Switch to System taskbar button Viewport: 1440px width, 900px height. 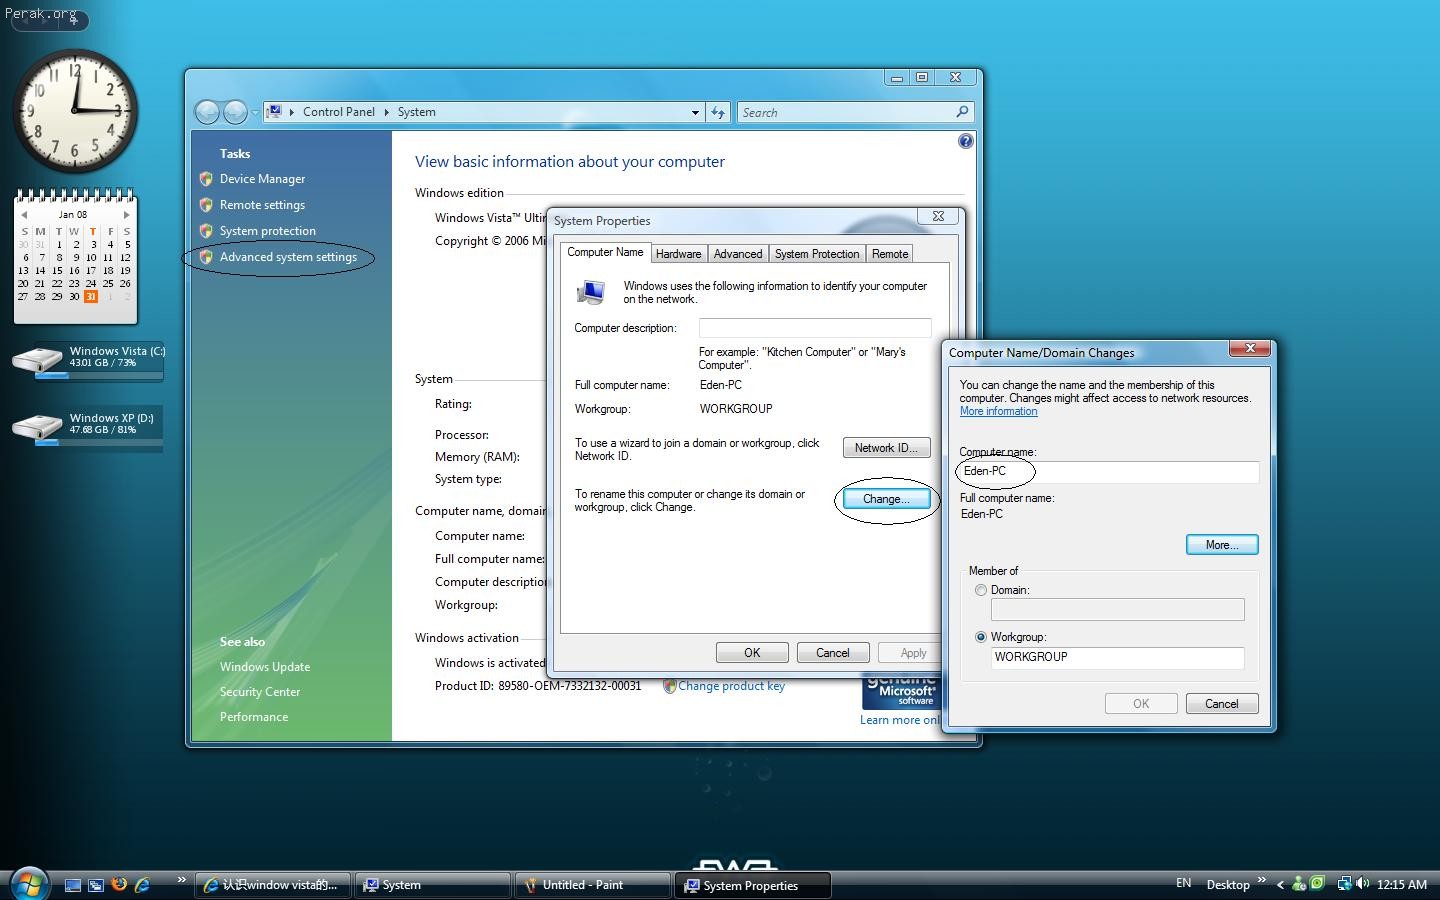tap(432, 885)
